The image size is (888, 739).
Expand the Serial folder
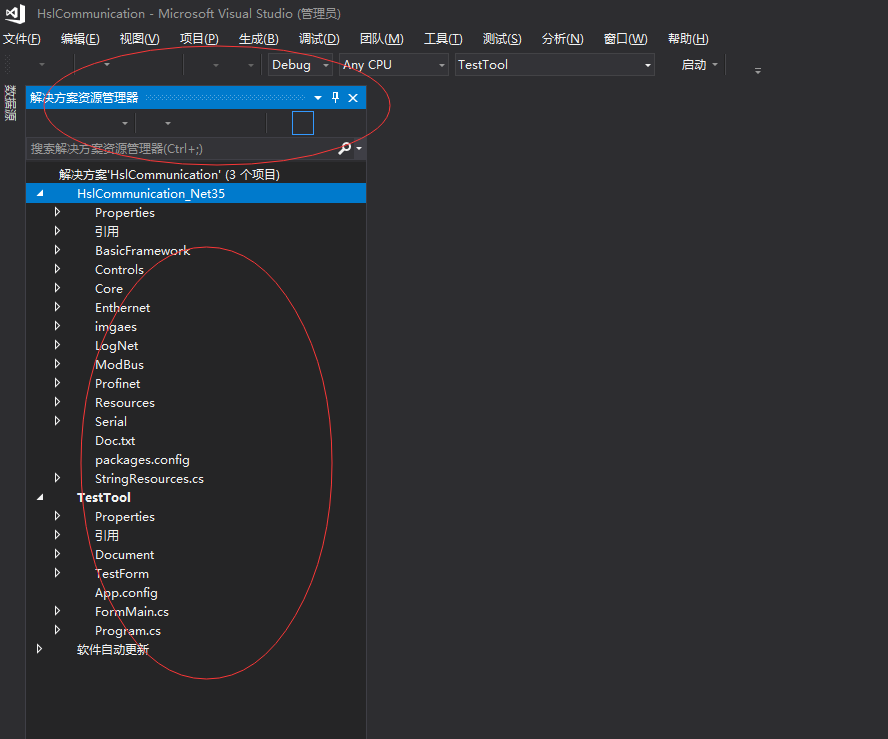pyautogui.click(x=57, y=421)
